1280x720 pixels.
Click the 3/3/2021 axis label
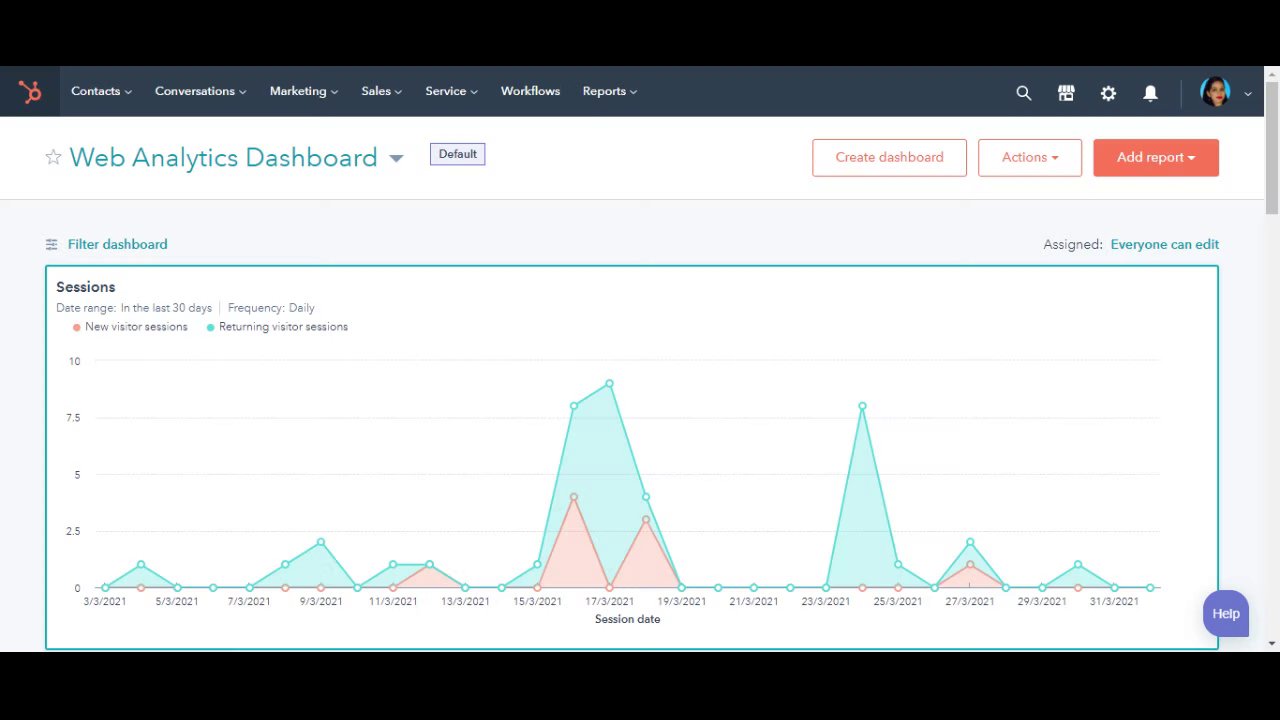pyautogui.click(x=105, y=602)
